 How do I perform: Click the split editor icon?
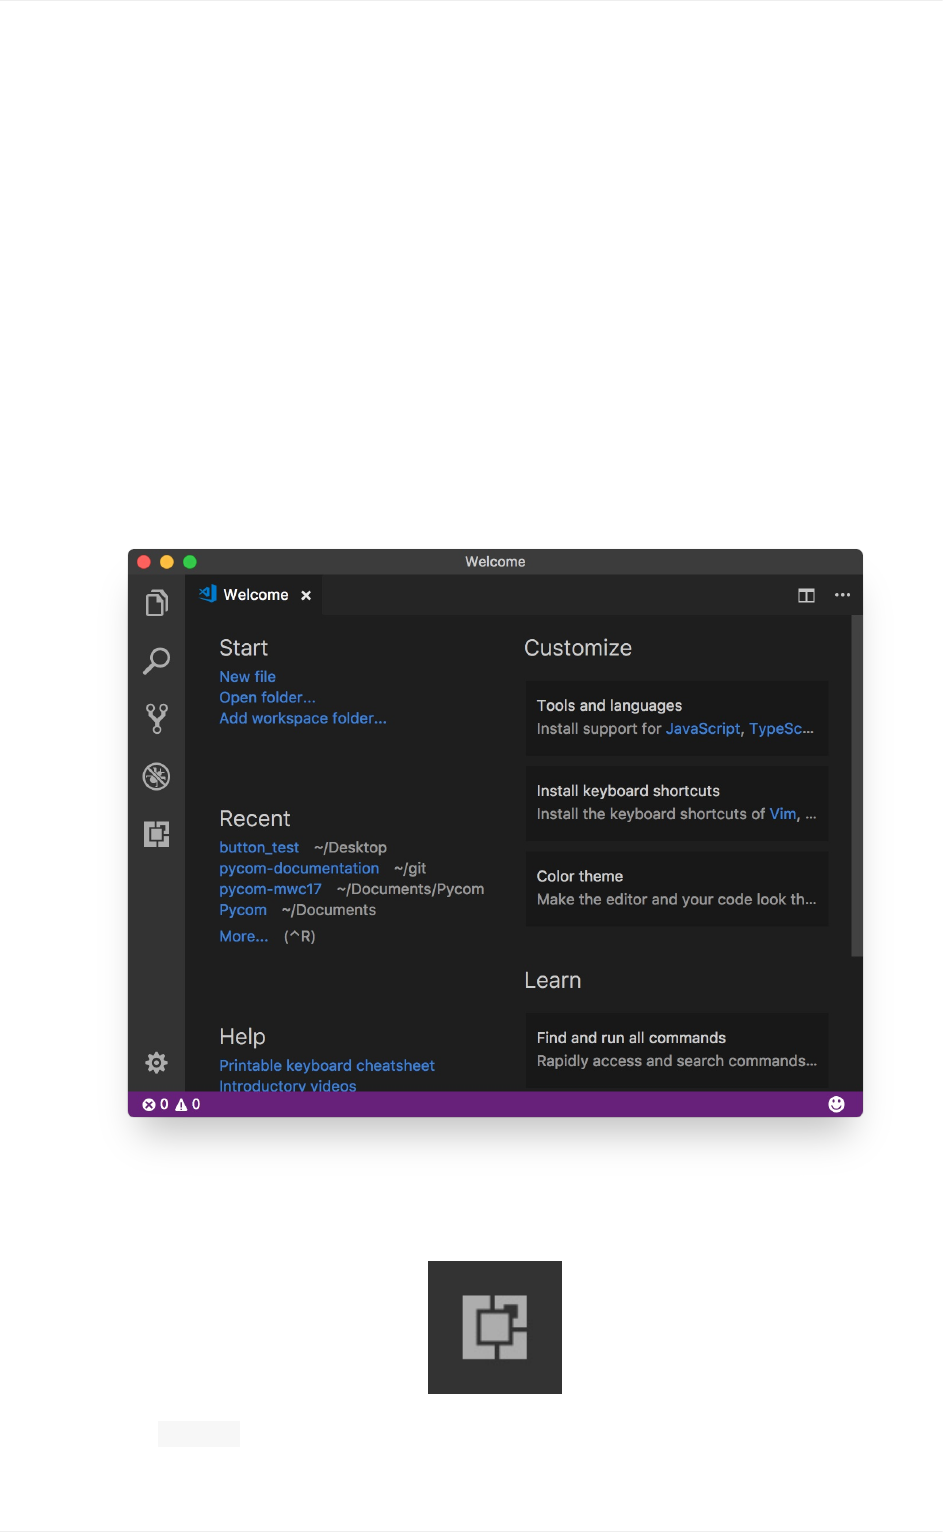[x=806, y=595]
